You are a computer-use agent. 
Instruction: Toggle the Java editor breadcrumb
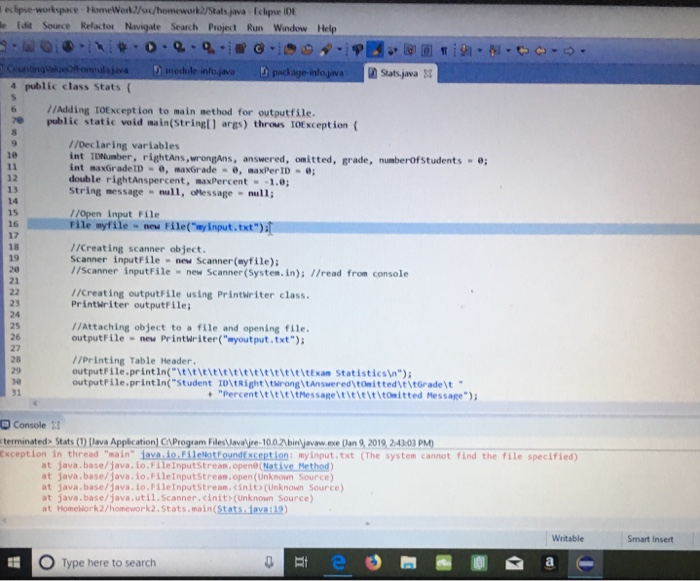[357, 50]
